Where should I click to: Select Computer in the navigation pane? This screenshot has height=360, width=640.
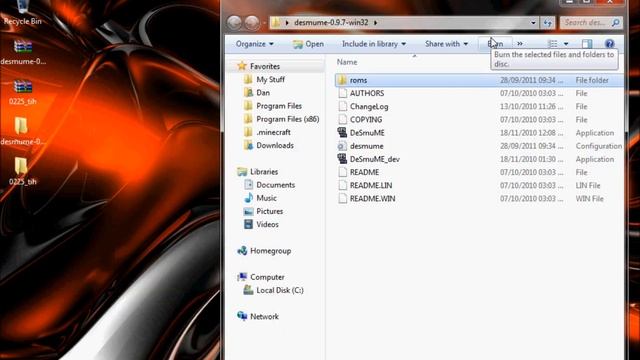coord(267,277)
